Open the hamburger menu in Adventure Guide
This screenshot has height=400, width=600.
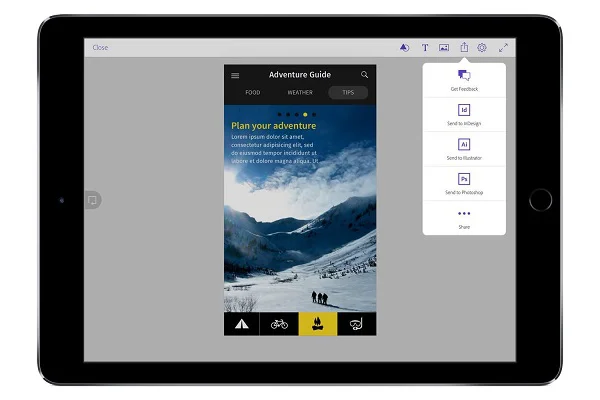point(235,75)
